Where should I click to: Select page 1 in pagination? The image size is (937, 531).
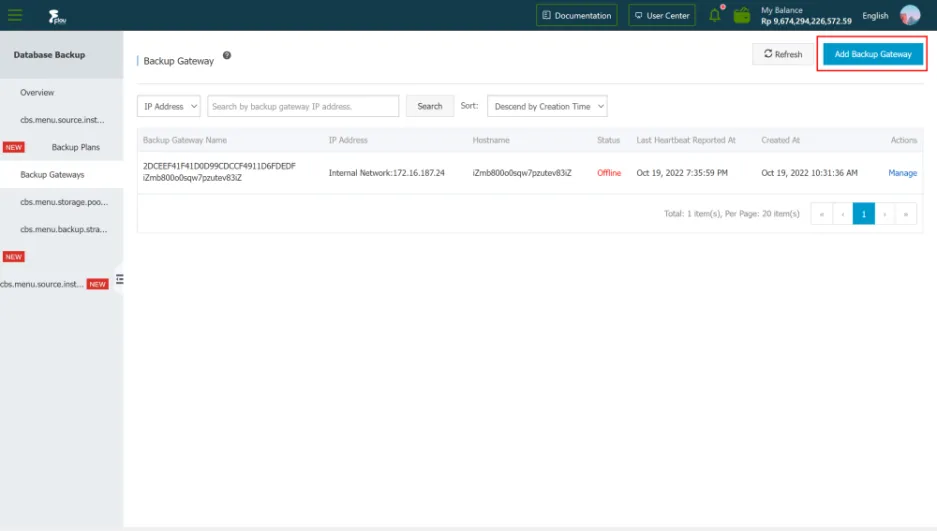pos(863,214)
